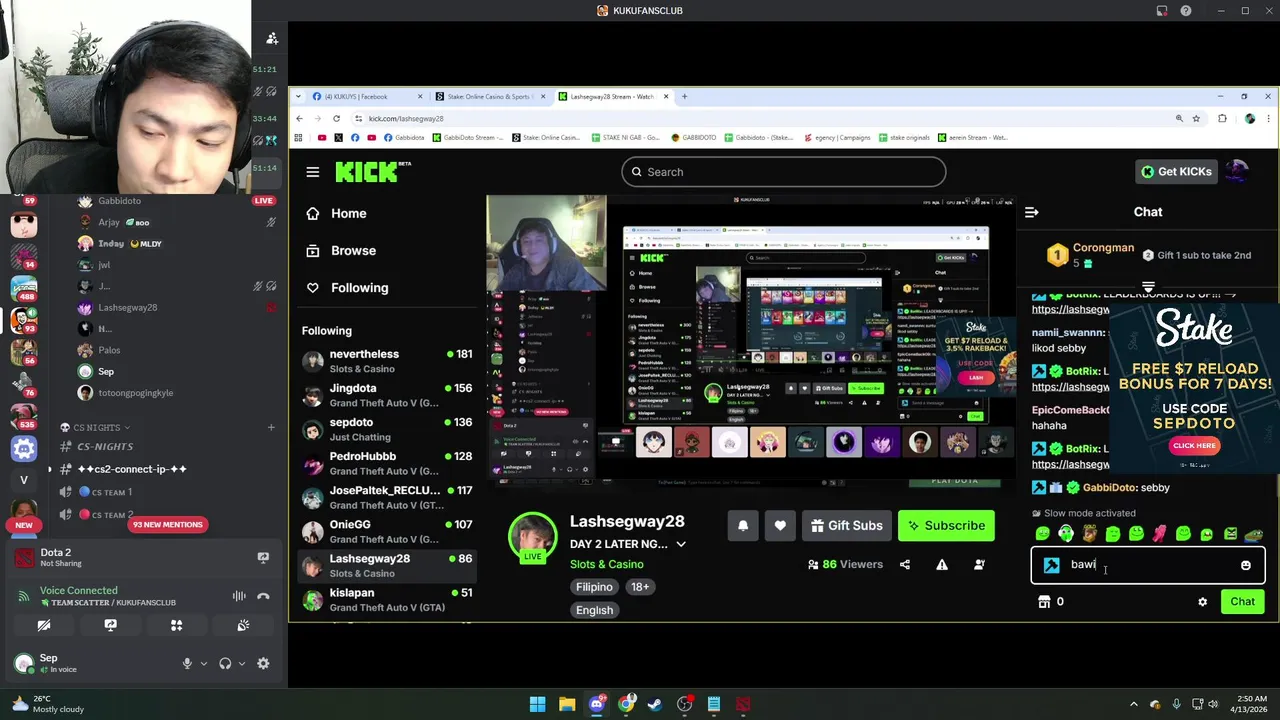Enable stream notifications with bell icon
1280x720 pixels.
coord(743,526)
